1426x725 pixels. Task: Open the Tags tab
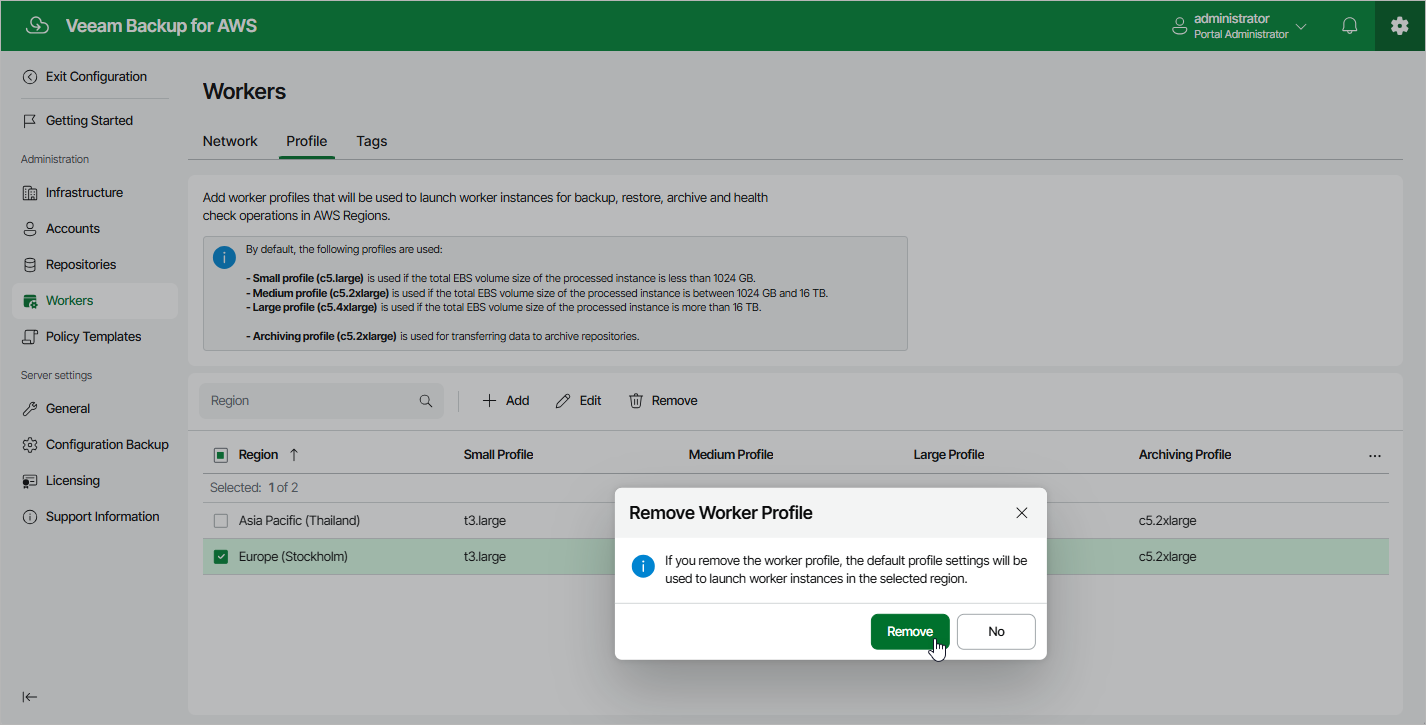coord(372,141)
